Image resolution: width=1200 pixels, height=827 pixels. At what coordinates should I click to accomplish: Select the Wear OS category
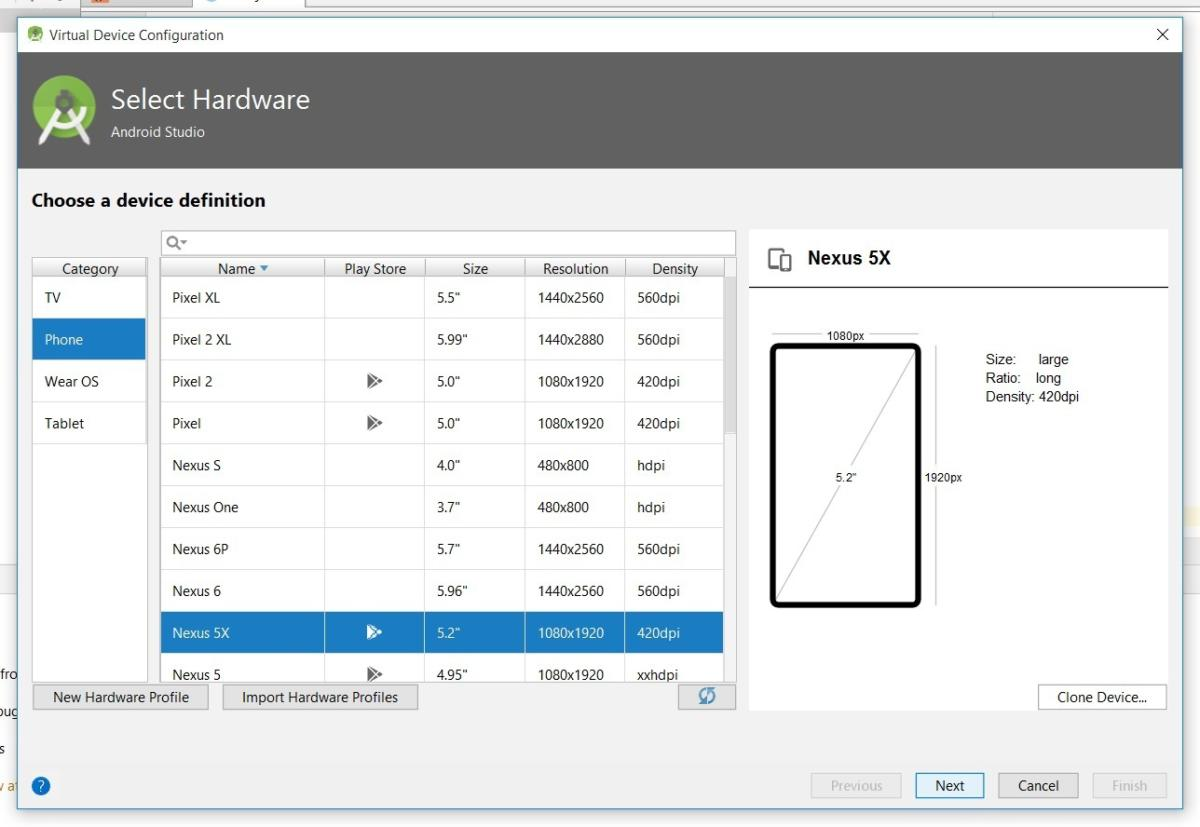[x=89, y=382]
